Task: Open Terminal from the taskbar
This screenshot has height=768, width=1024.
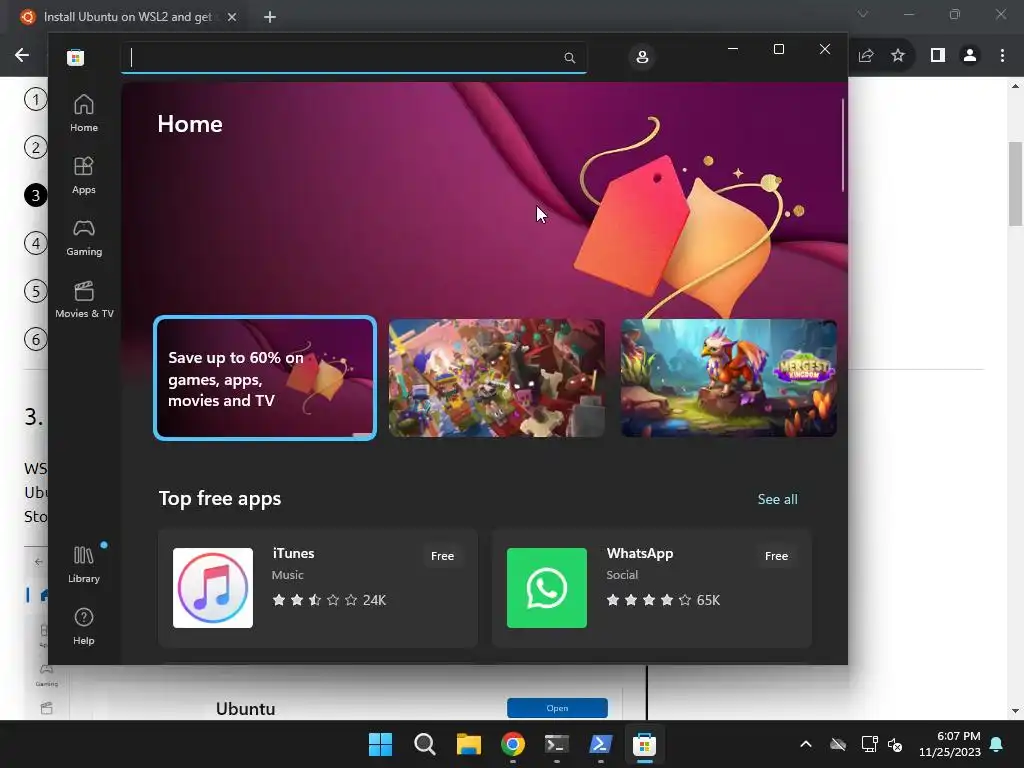Action: pos(556,744)
